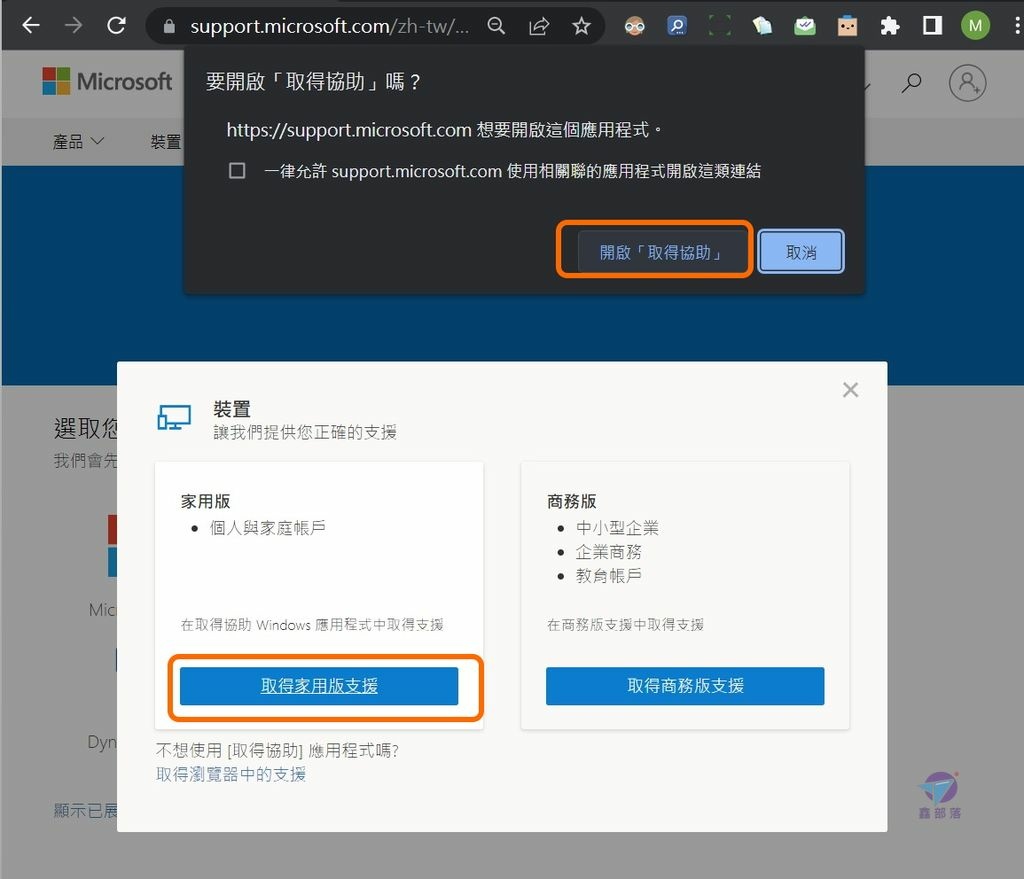
Task: Click 取消 in the open-app prompt
Action: (x=801, y=252)
